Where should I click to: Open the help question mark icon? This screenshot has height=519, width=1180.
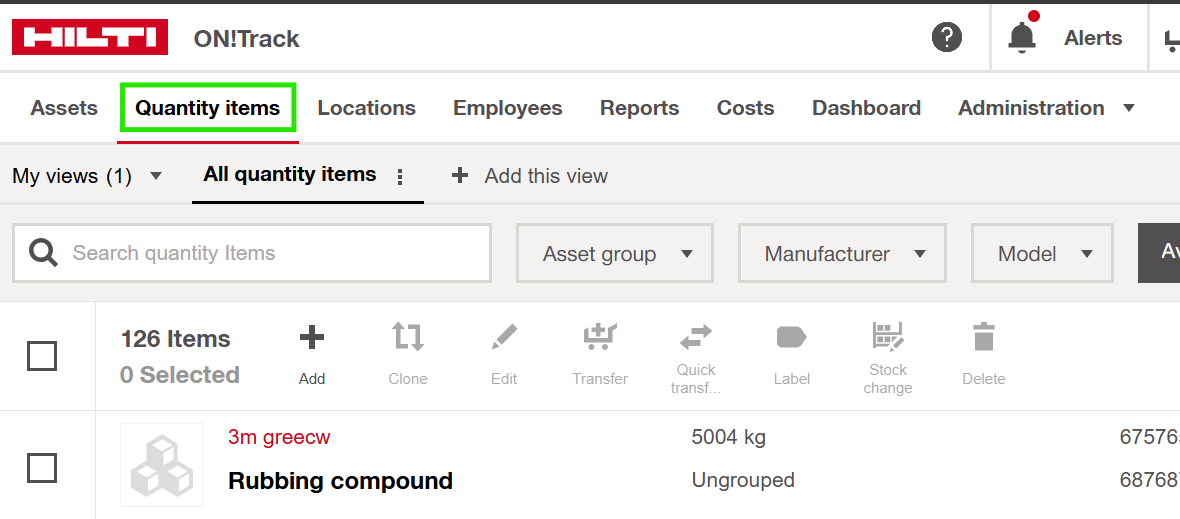pyautogui.click(x=947, y=37)
